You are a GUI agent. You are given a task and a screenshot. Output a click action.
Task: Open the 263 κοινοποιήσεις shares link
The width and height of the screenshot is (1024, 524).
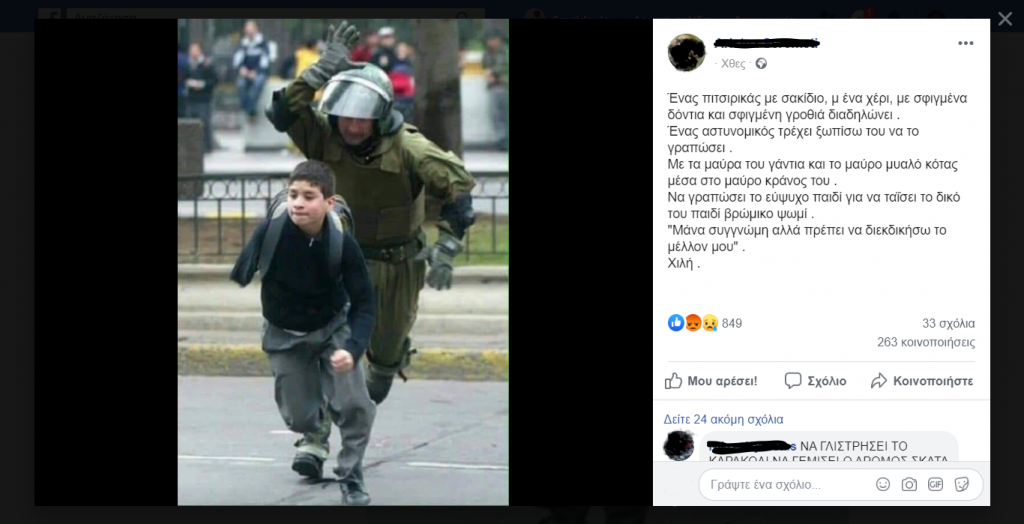click(x=926, y=342)
